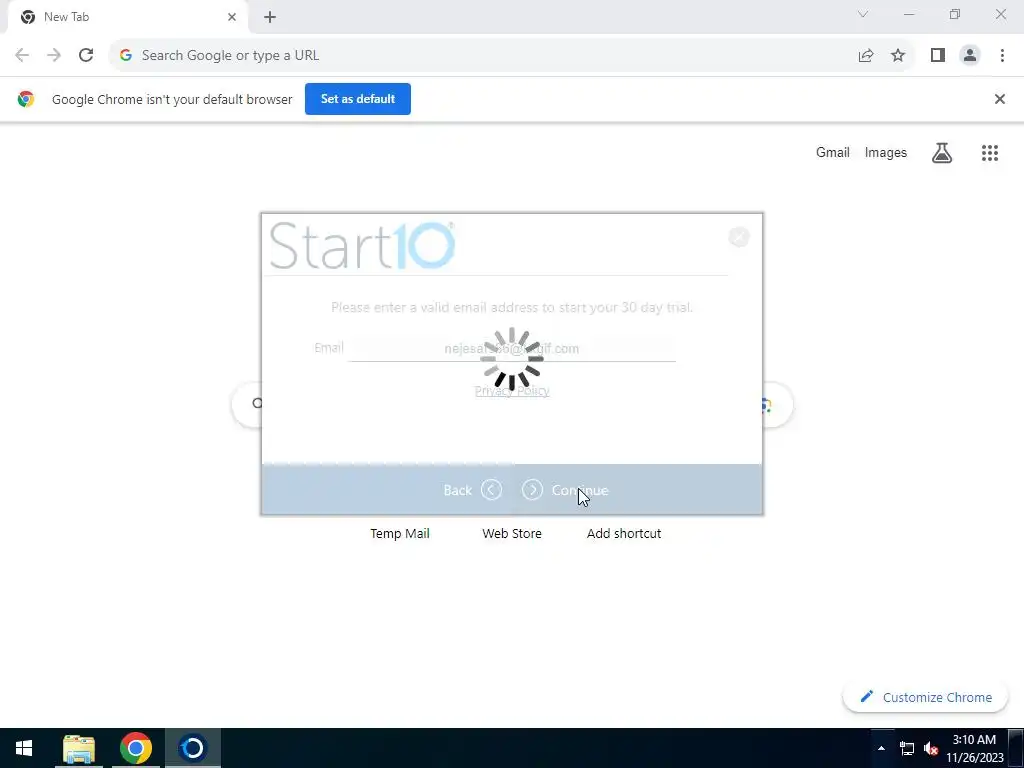Close the Start10 dialog

pos(739,237)
